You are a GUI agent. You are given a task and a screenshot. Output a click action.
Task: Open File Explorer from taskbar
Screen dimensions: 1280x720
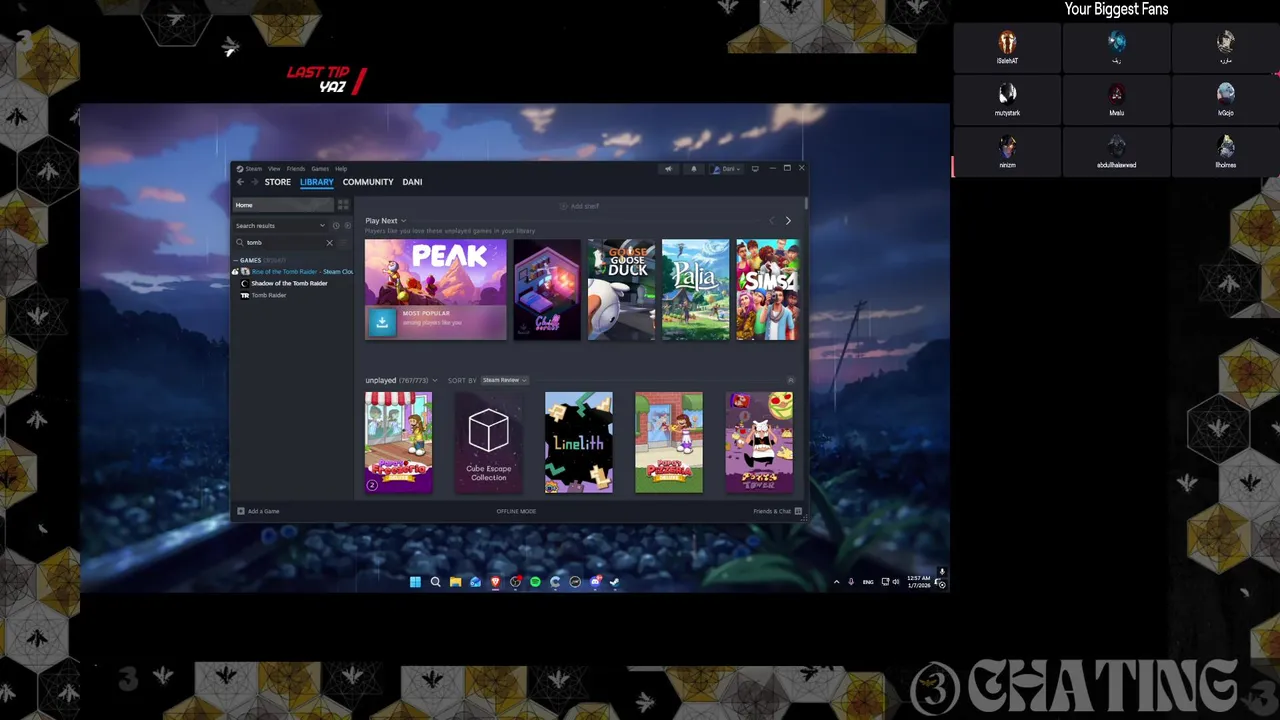click(455, 582)
